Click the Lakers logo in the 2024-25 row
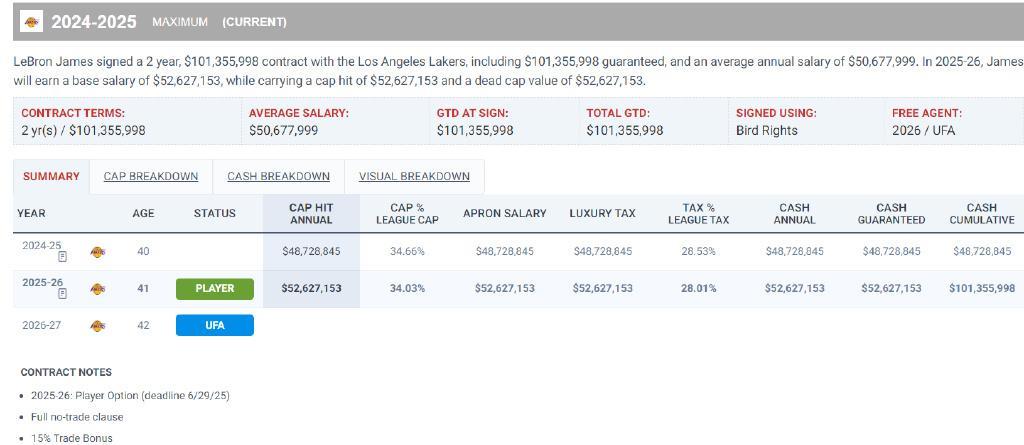Screen dimensions: 1024x445 tap(97, 252)
